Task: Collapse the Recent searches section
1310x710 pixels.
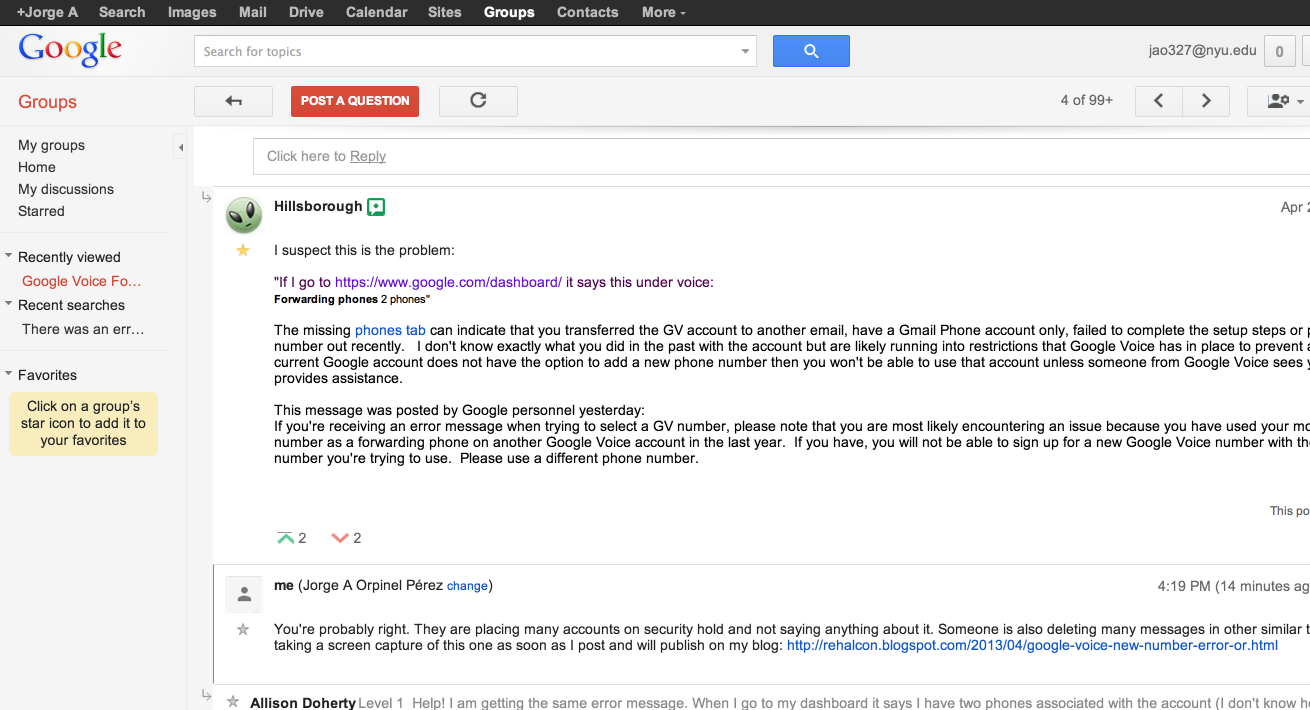Action: pos(9,305)
